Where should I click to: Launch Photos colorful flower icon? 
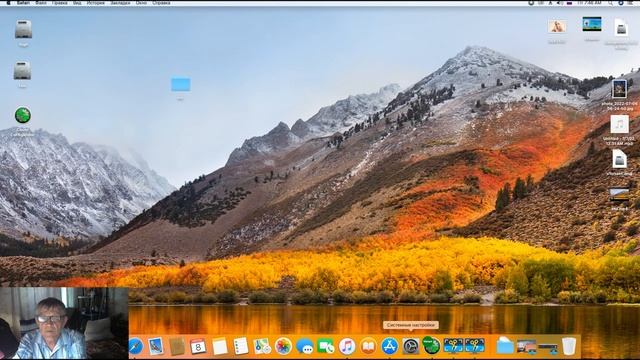[283, 346]
